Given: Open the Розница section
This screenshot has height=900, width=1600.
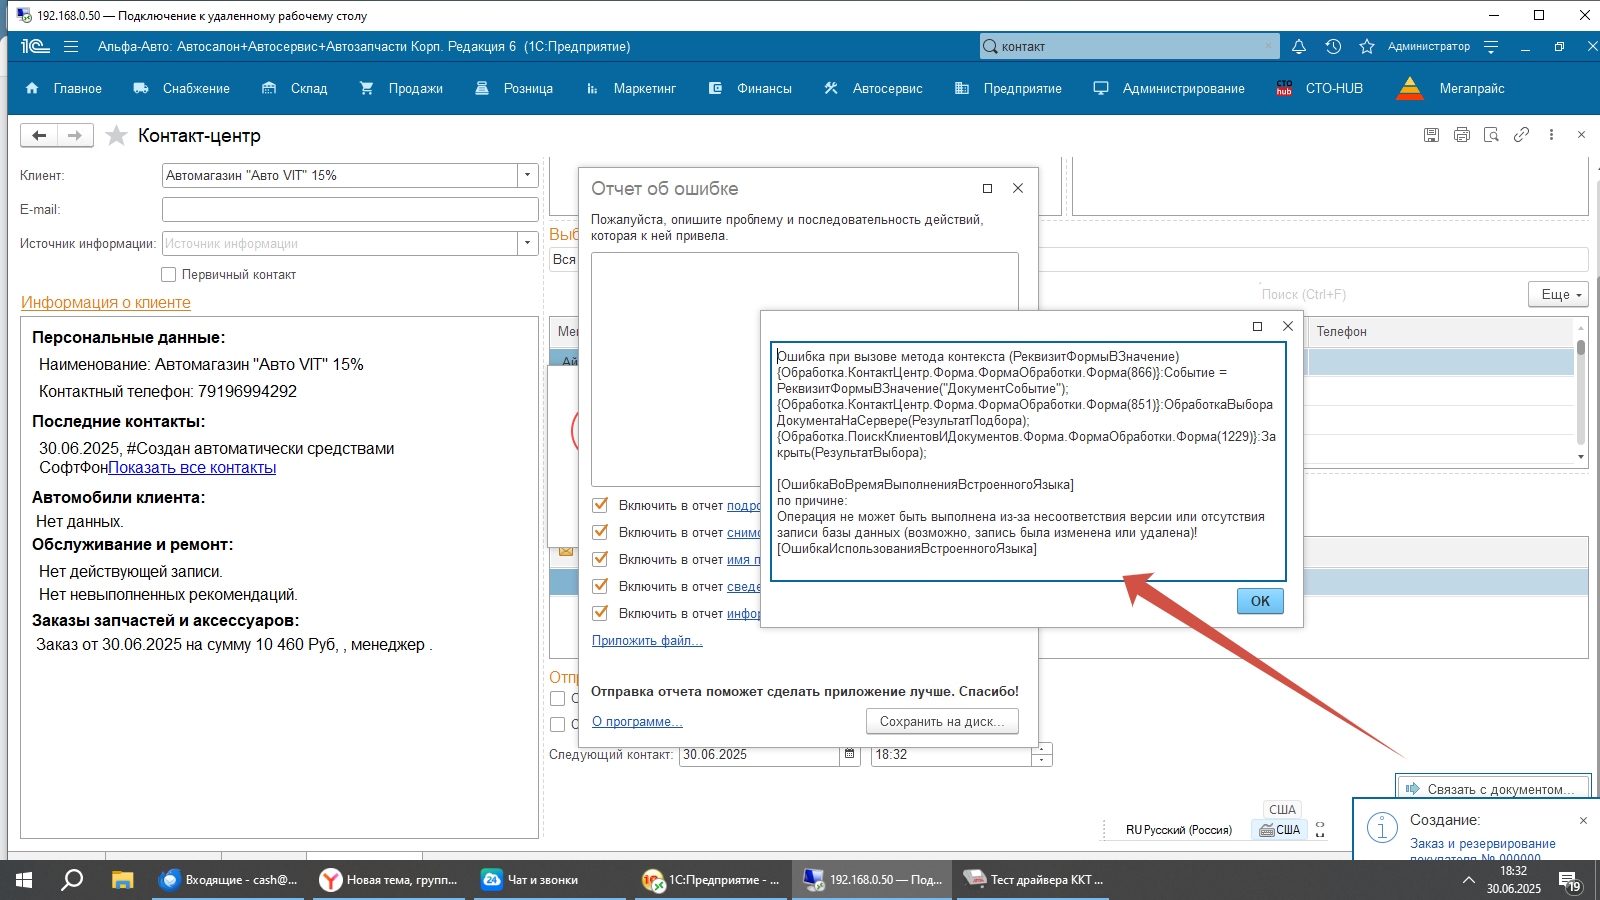Looking at the screenshot, I should [x=514, y=88].
